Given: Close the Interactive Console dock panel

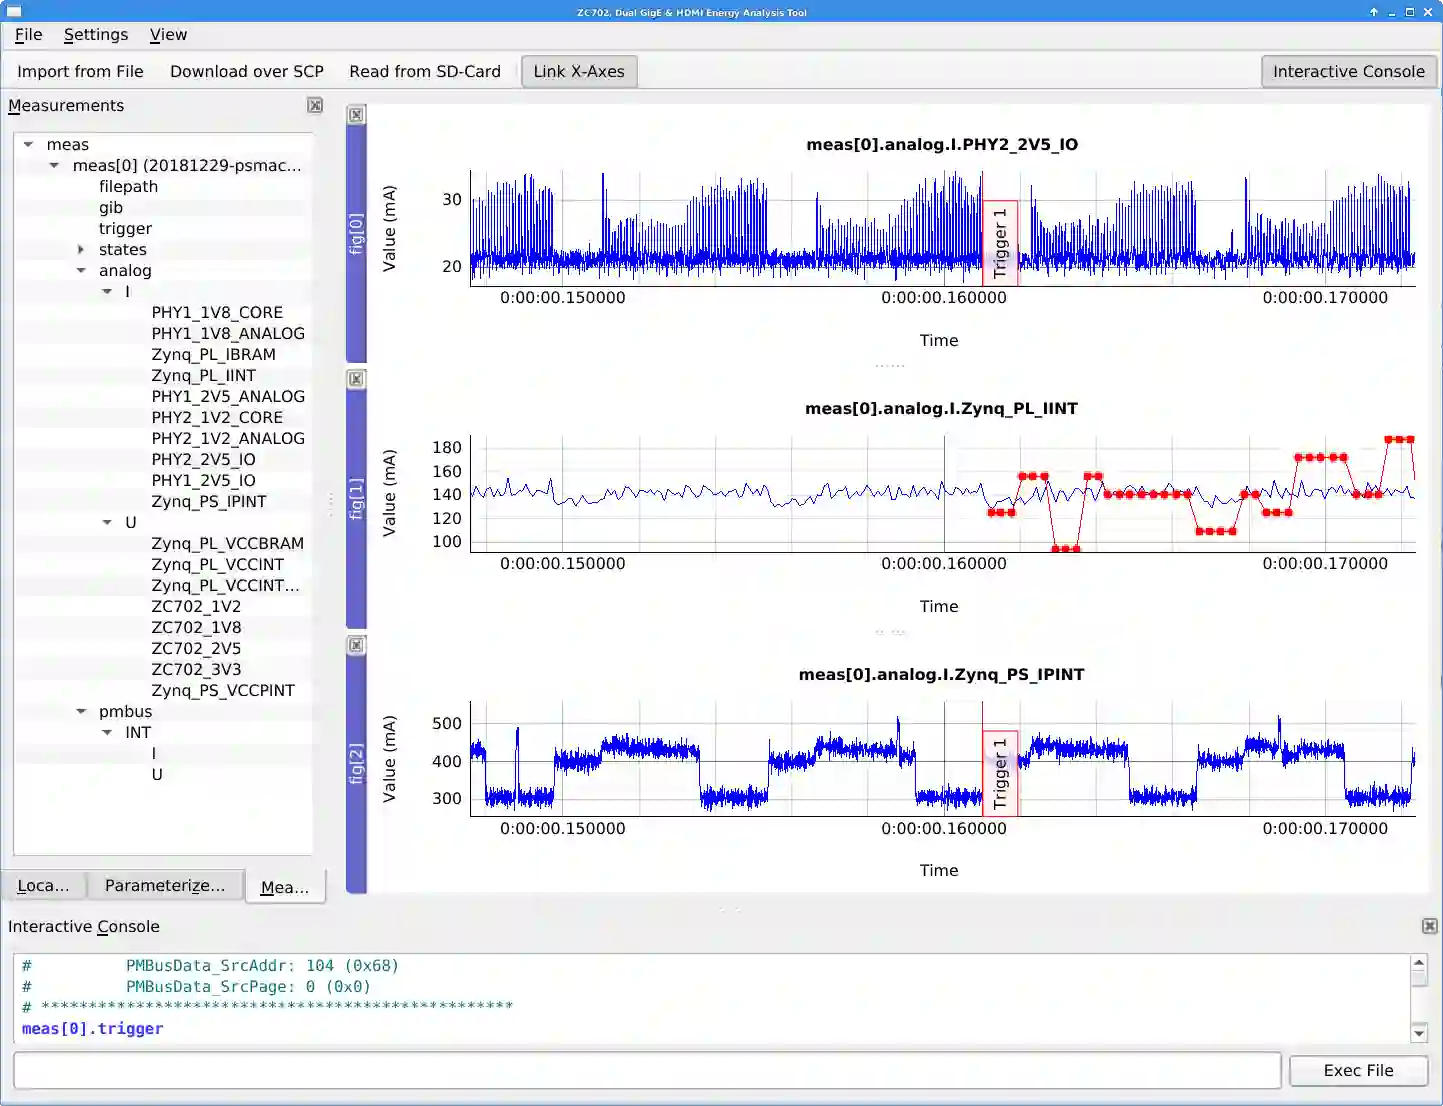Looking at the screenshot, I should [1429, 926].
